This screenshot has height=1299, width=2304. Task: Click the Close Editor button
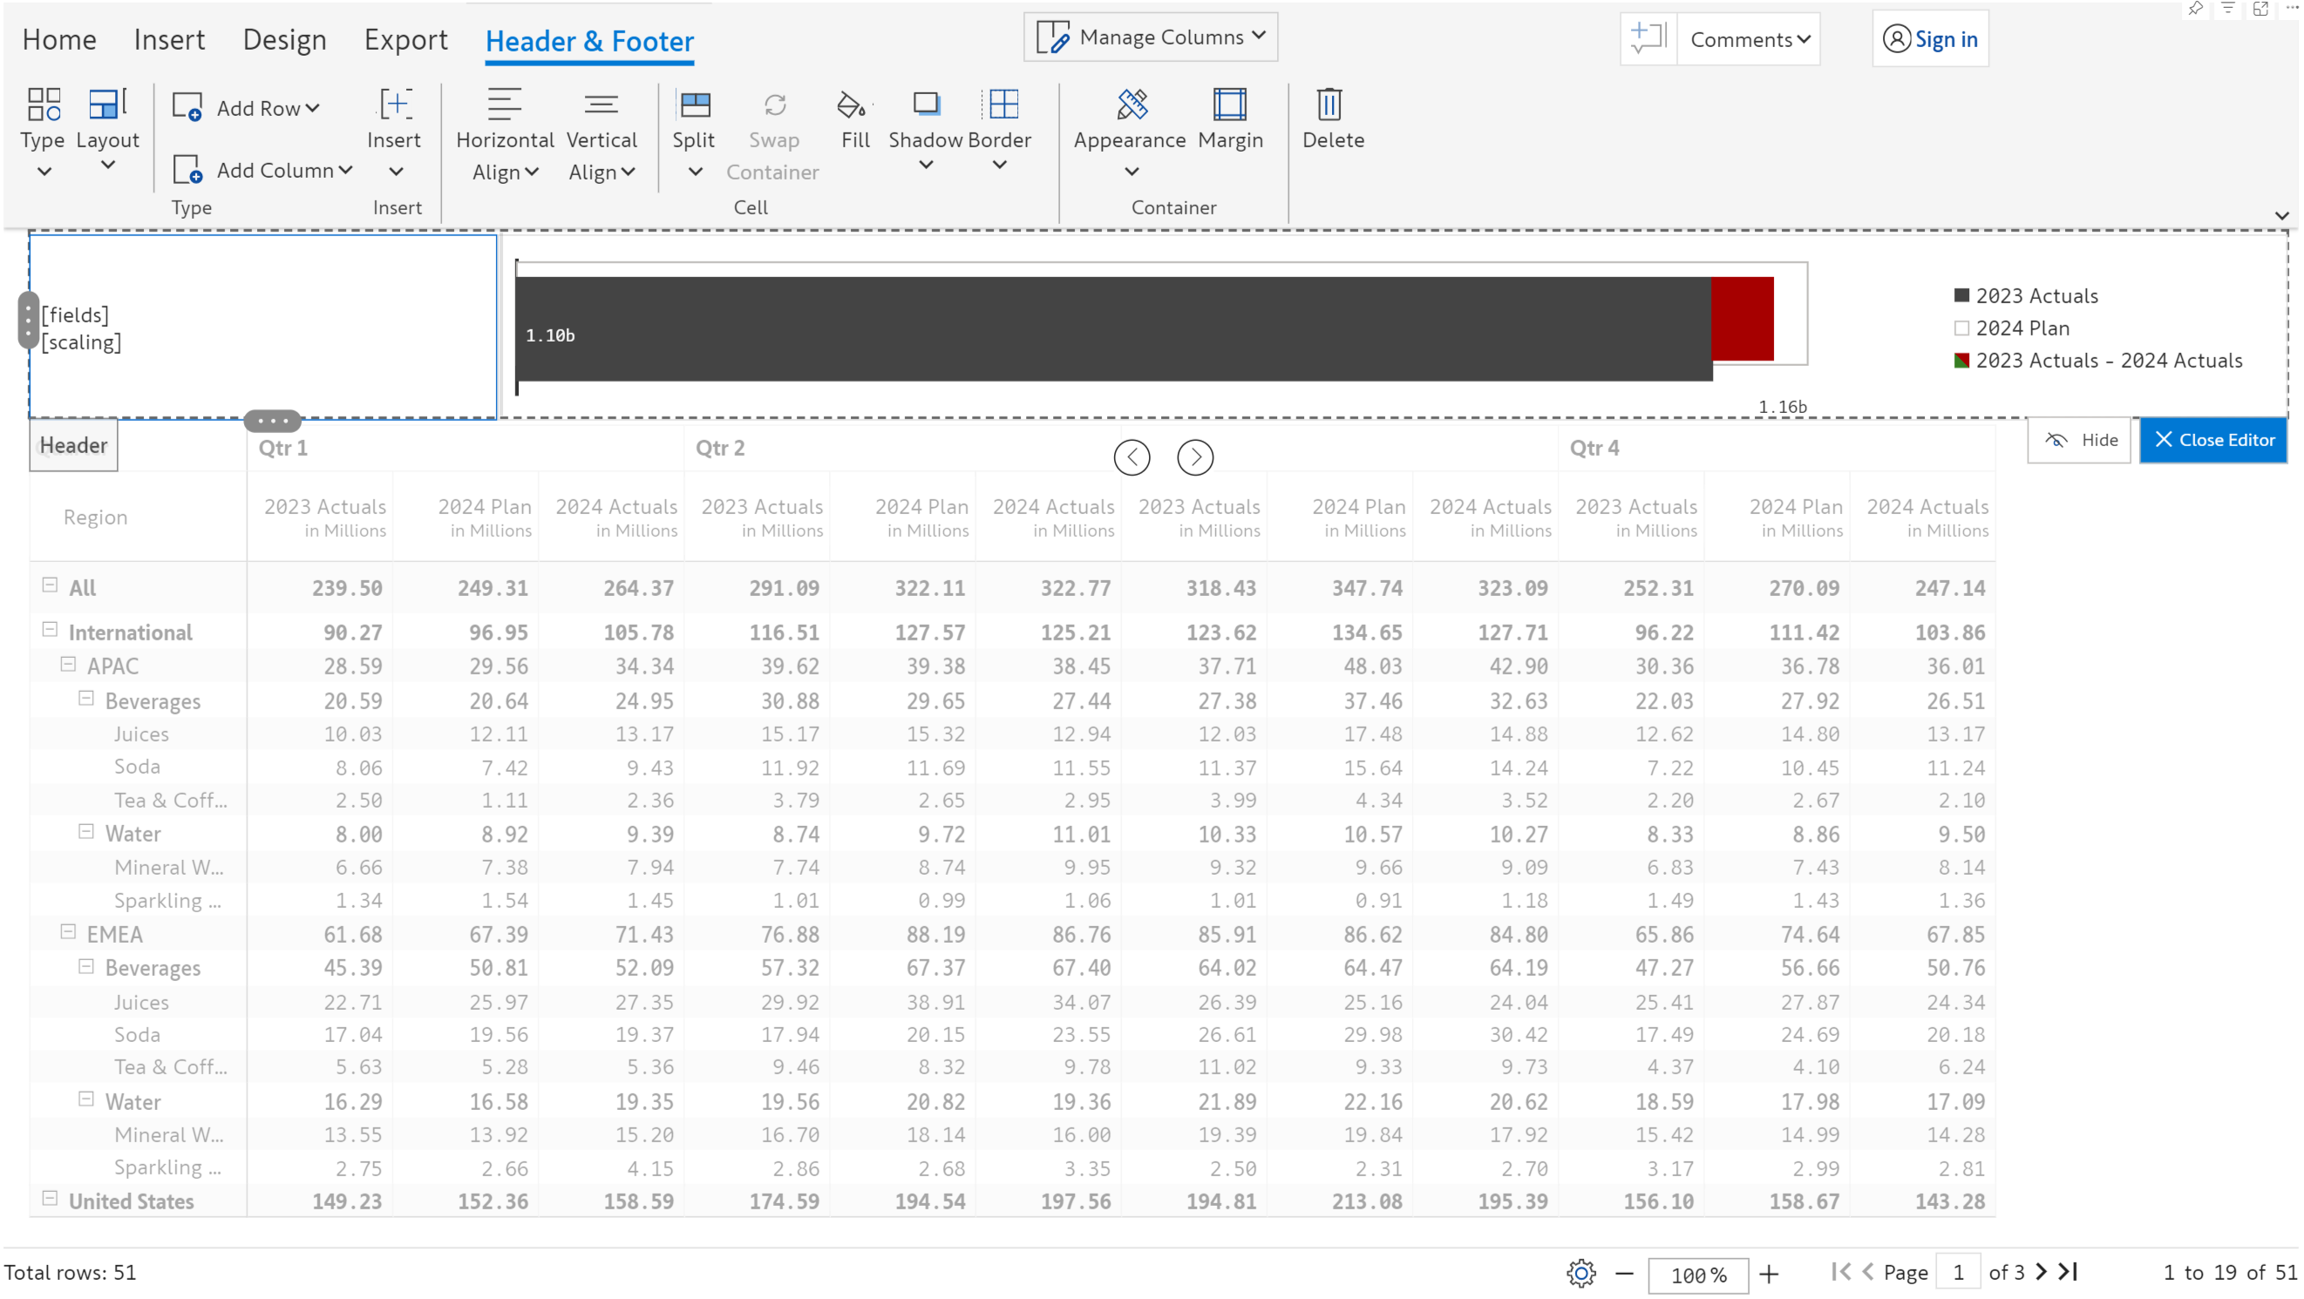click(x=2213, y=440)
